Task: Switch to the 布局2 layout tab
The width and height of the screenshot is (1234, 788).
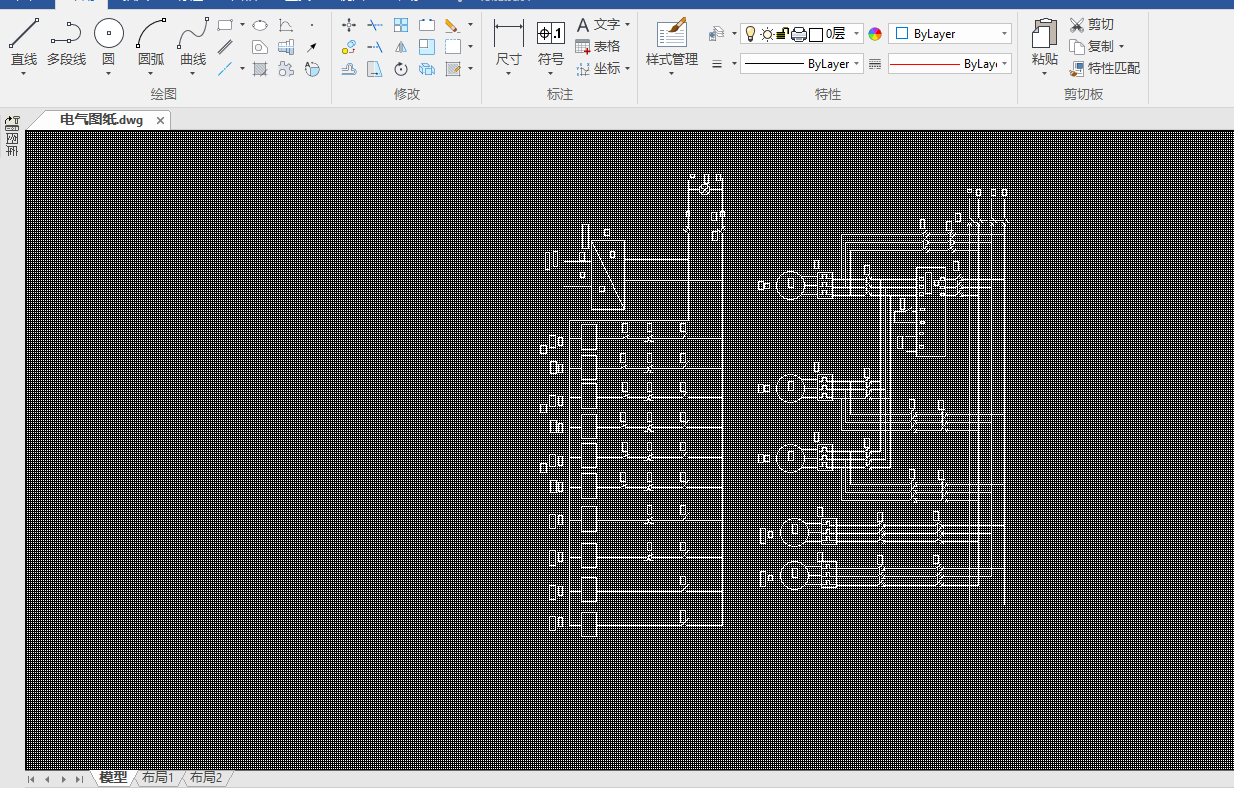Action: [206, 777]
